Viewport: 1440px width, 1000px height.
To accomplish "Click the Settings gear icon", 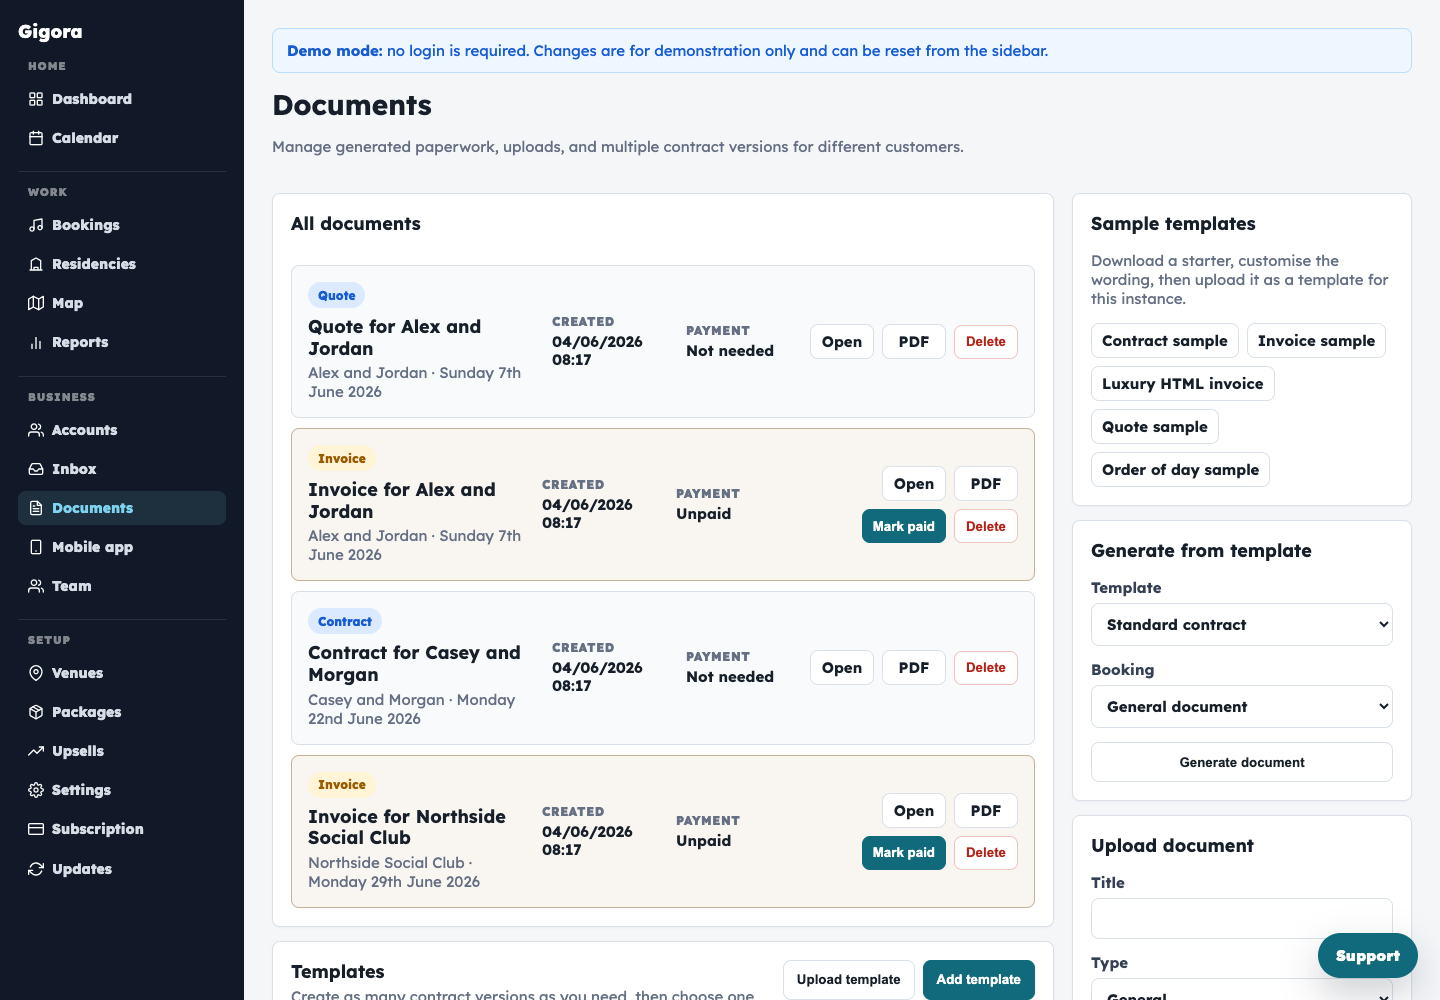I will (36, 790).
